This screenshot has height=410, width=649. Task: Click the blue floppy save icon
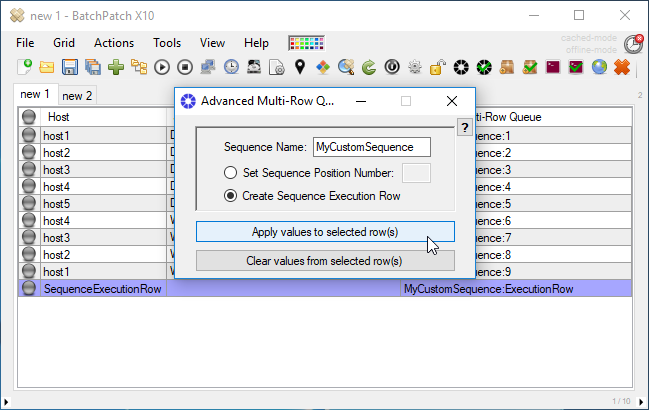coord(70,68)
